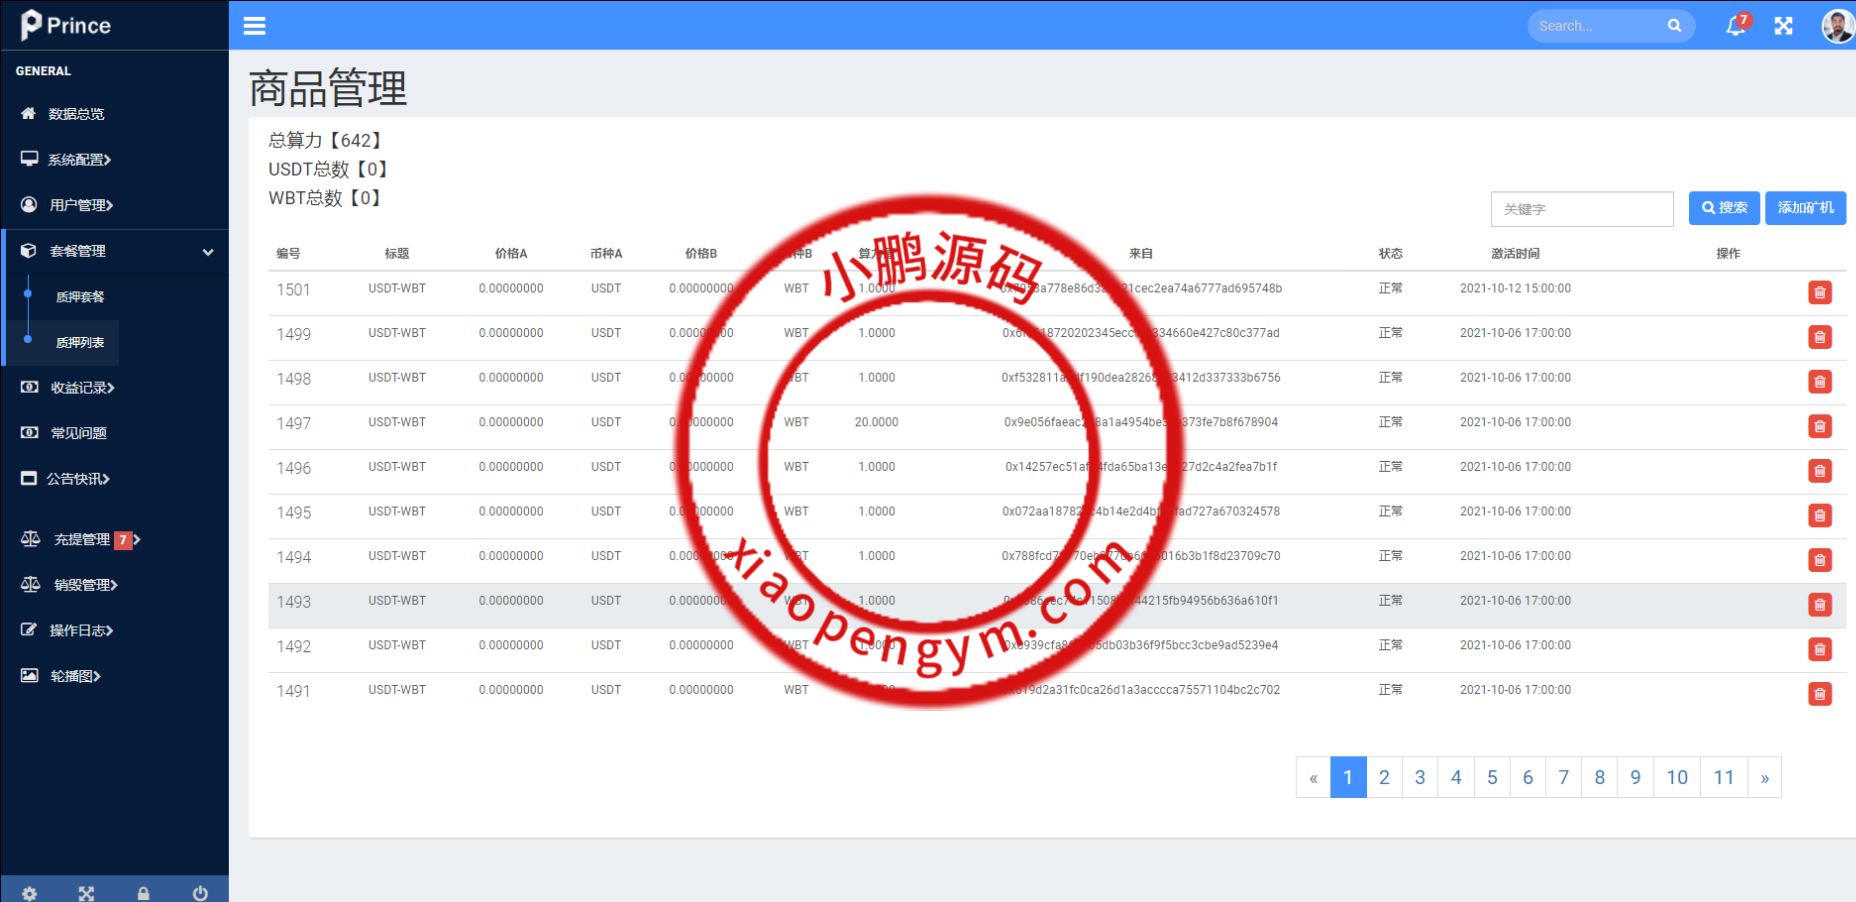Viewport: 1856px width, 902px height.
Task: Delete row 1492
Action: (1820, 649)
